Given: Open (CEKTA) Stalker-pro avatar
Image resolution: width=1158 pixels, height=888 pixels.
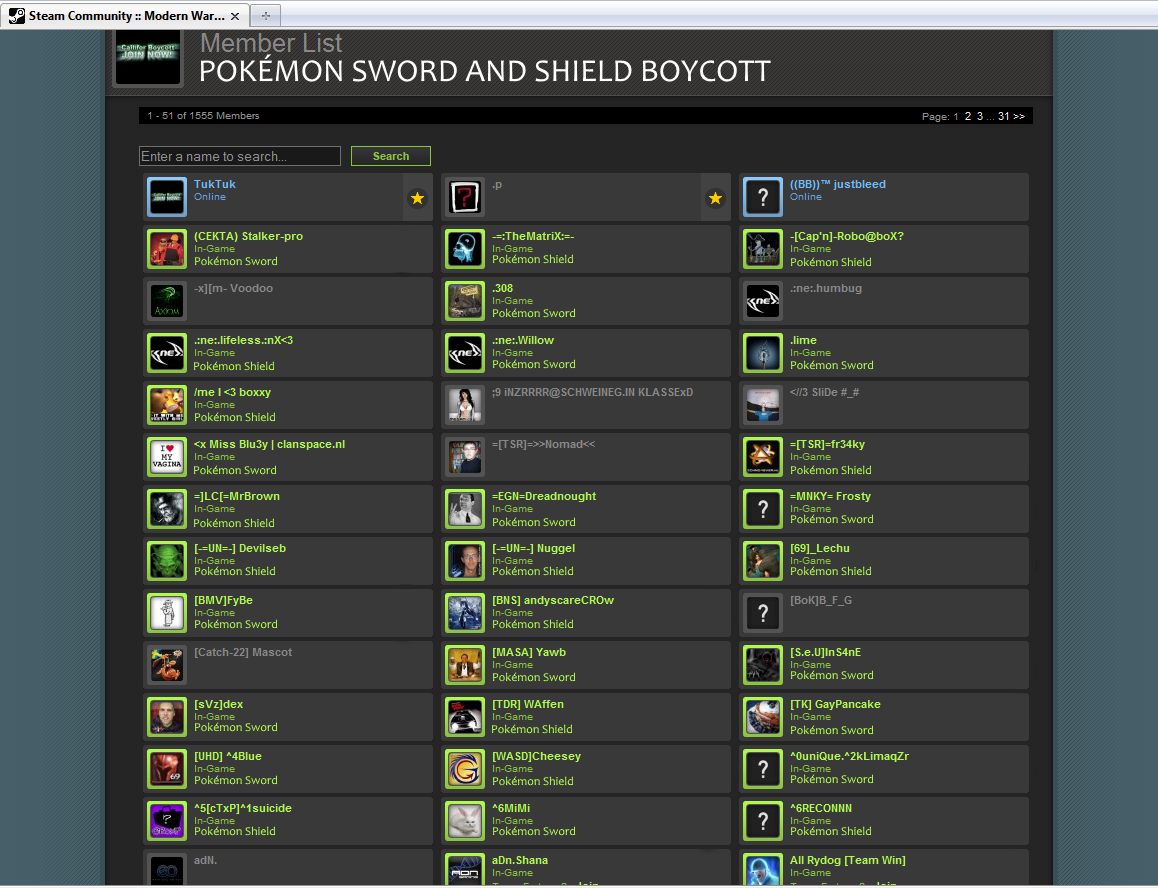Looking at the screenshot, I should (x=167, y=249).
